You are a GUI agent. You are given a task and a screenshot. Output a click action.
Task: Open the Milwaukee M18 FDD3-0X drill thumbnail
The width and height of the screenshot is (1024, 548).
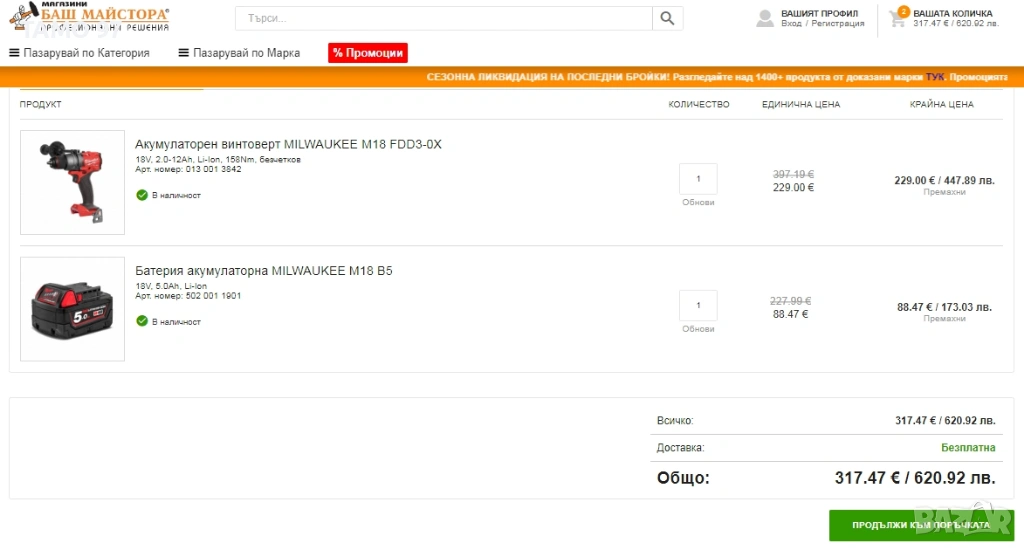[x=72, y=182]
